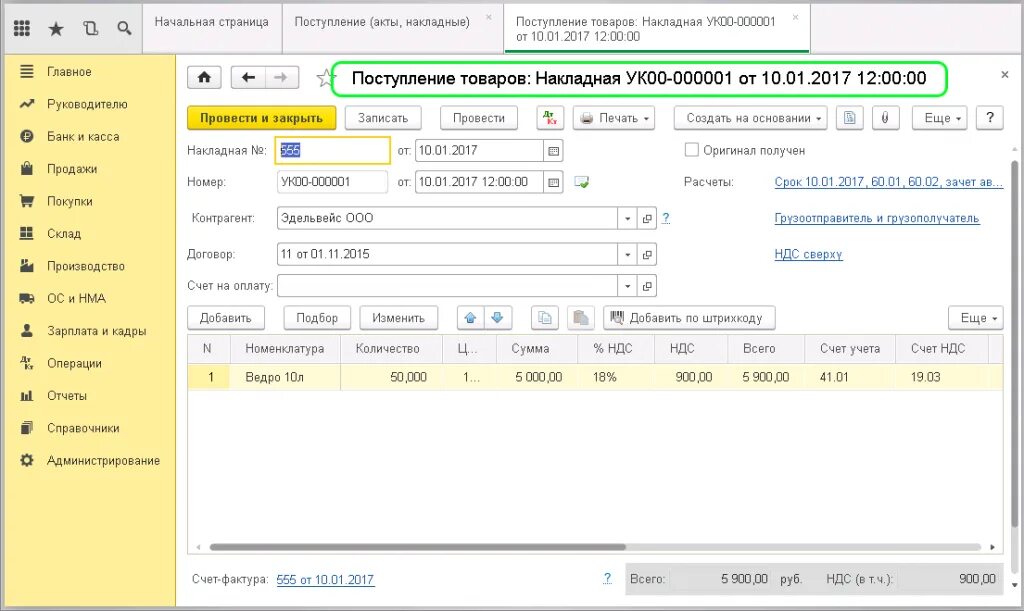Click Подбор button

[317, 318]
